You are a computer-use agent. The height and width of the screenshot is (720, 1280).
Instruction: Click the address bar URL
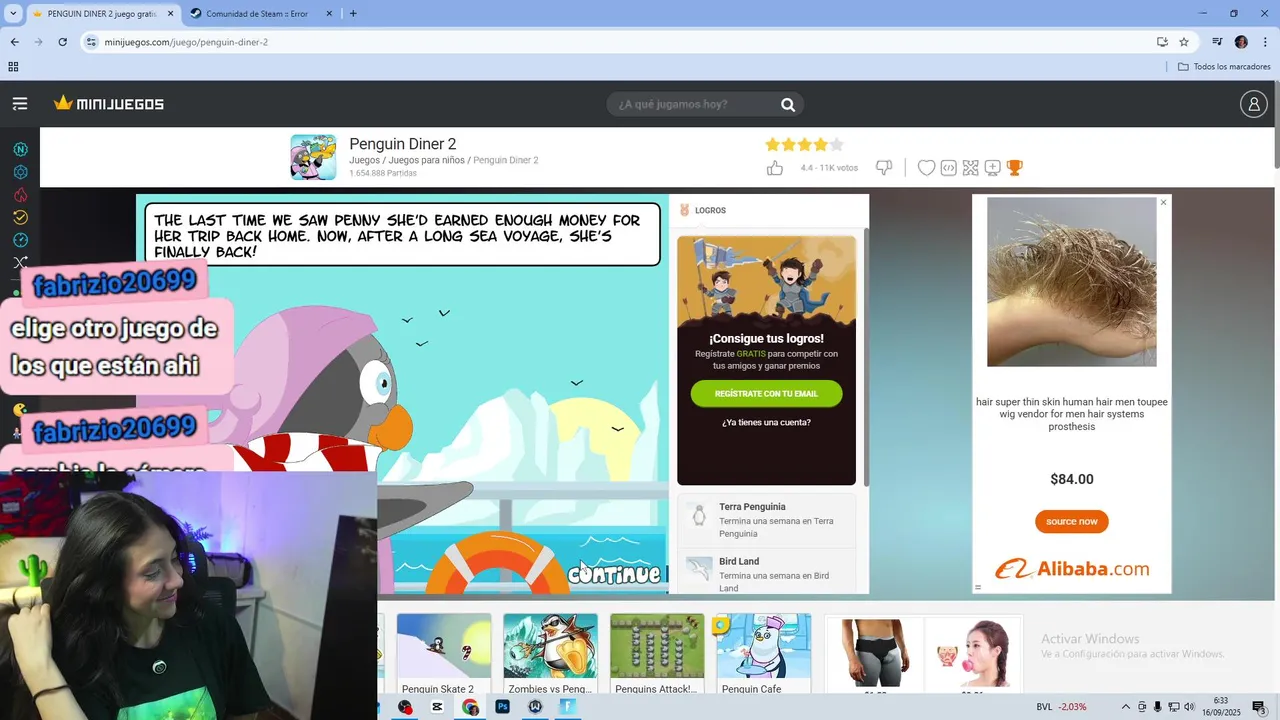point(186,42)
